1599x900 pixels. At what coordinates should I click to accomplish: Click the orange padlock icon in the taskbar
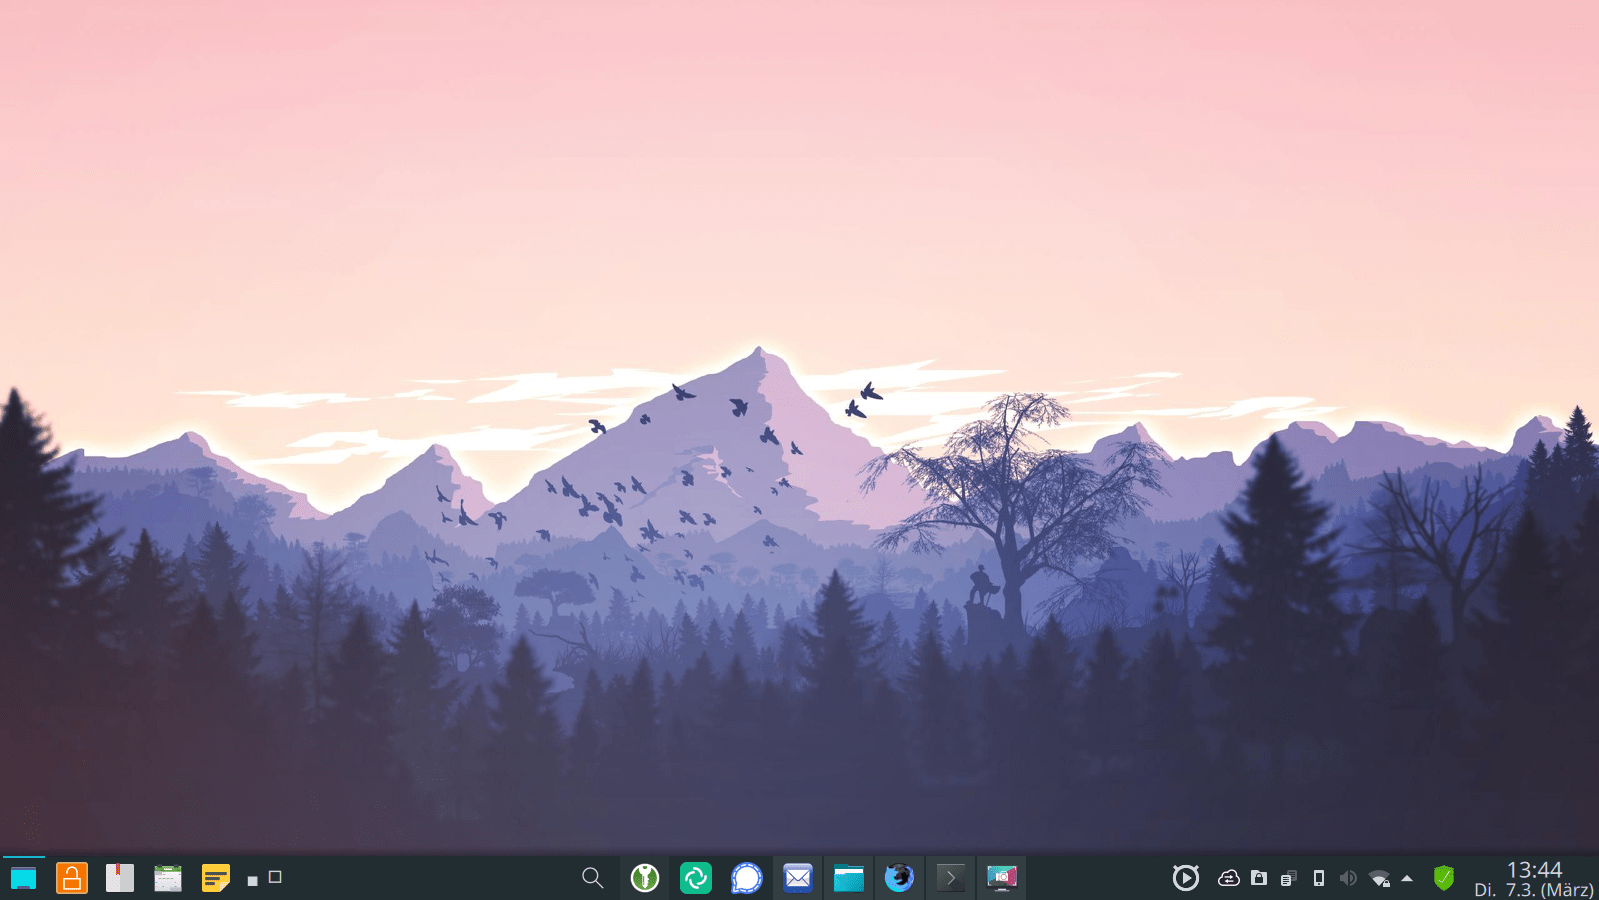point(72,878)
